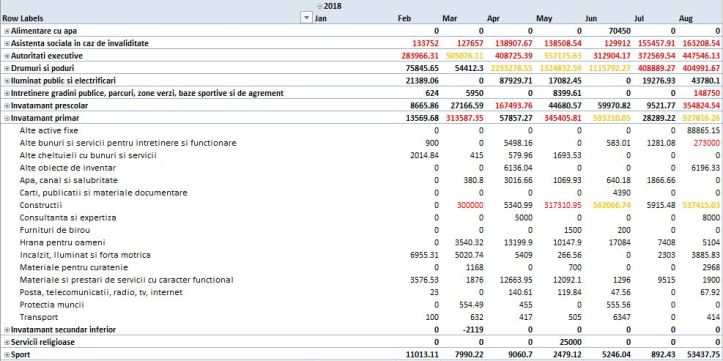Click red value 133752 in Asistenta sociala row
Screen dimensions: 723x361
click(x=424, y=43)
